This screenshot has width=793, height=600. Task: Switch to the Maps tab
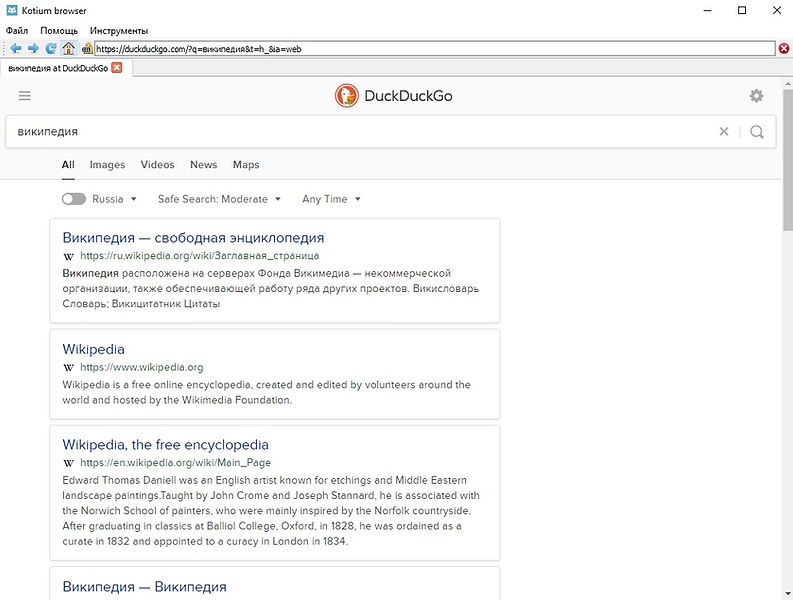pos(246,164)
